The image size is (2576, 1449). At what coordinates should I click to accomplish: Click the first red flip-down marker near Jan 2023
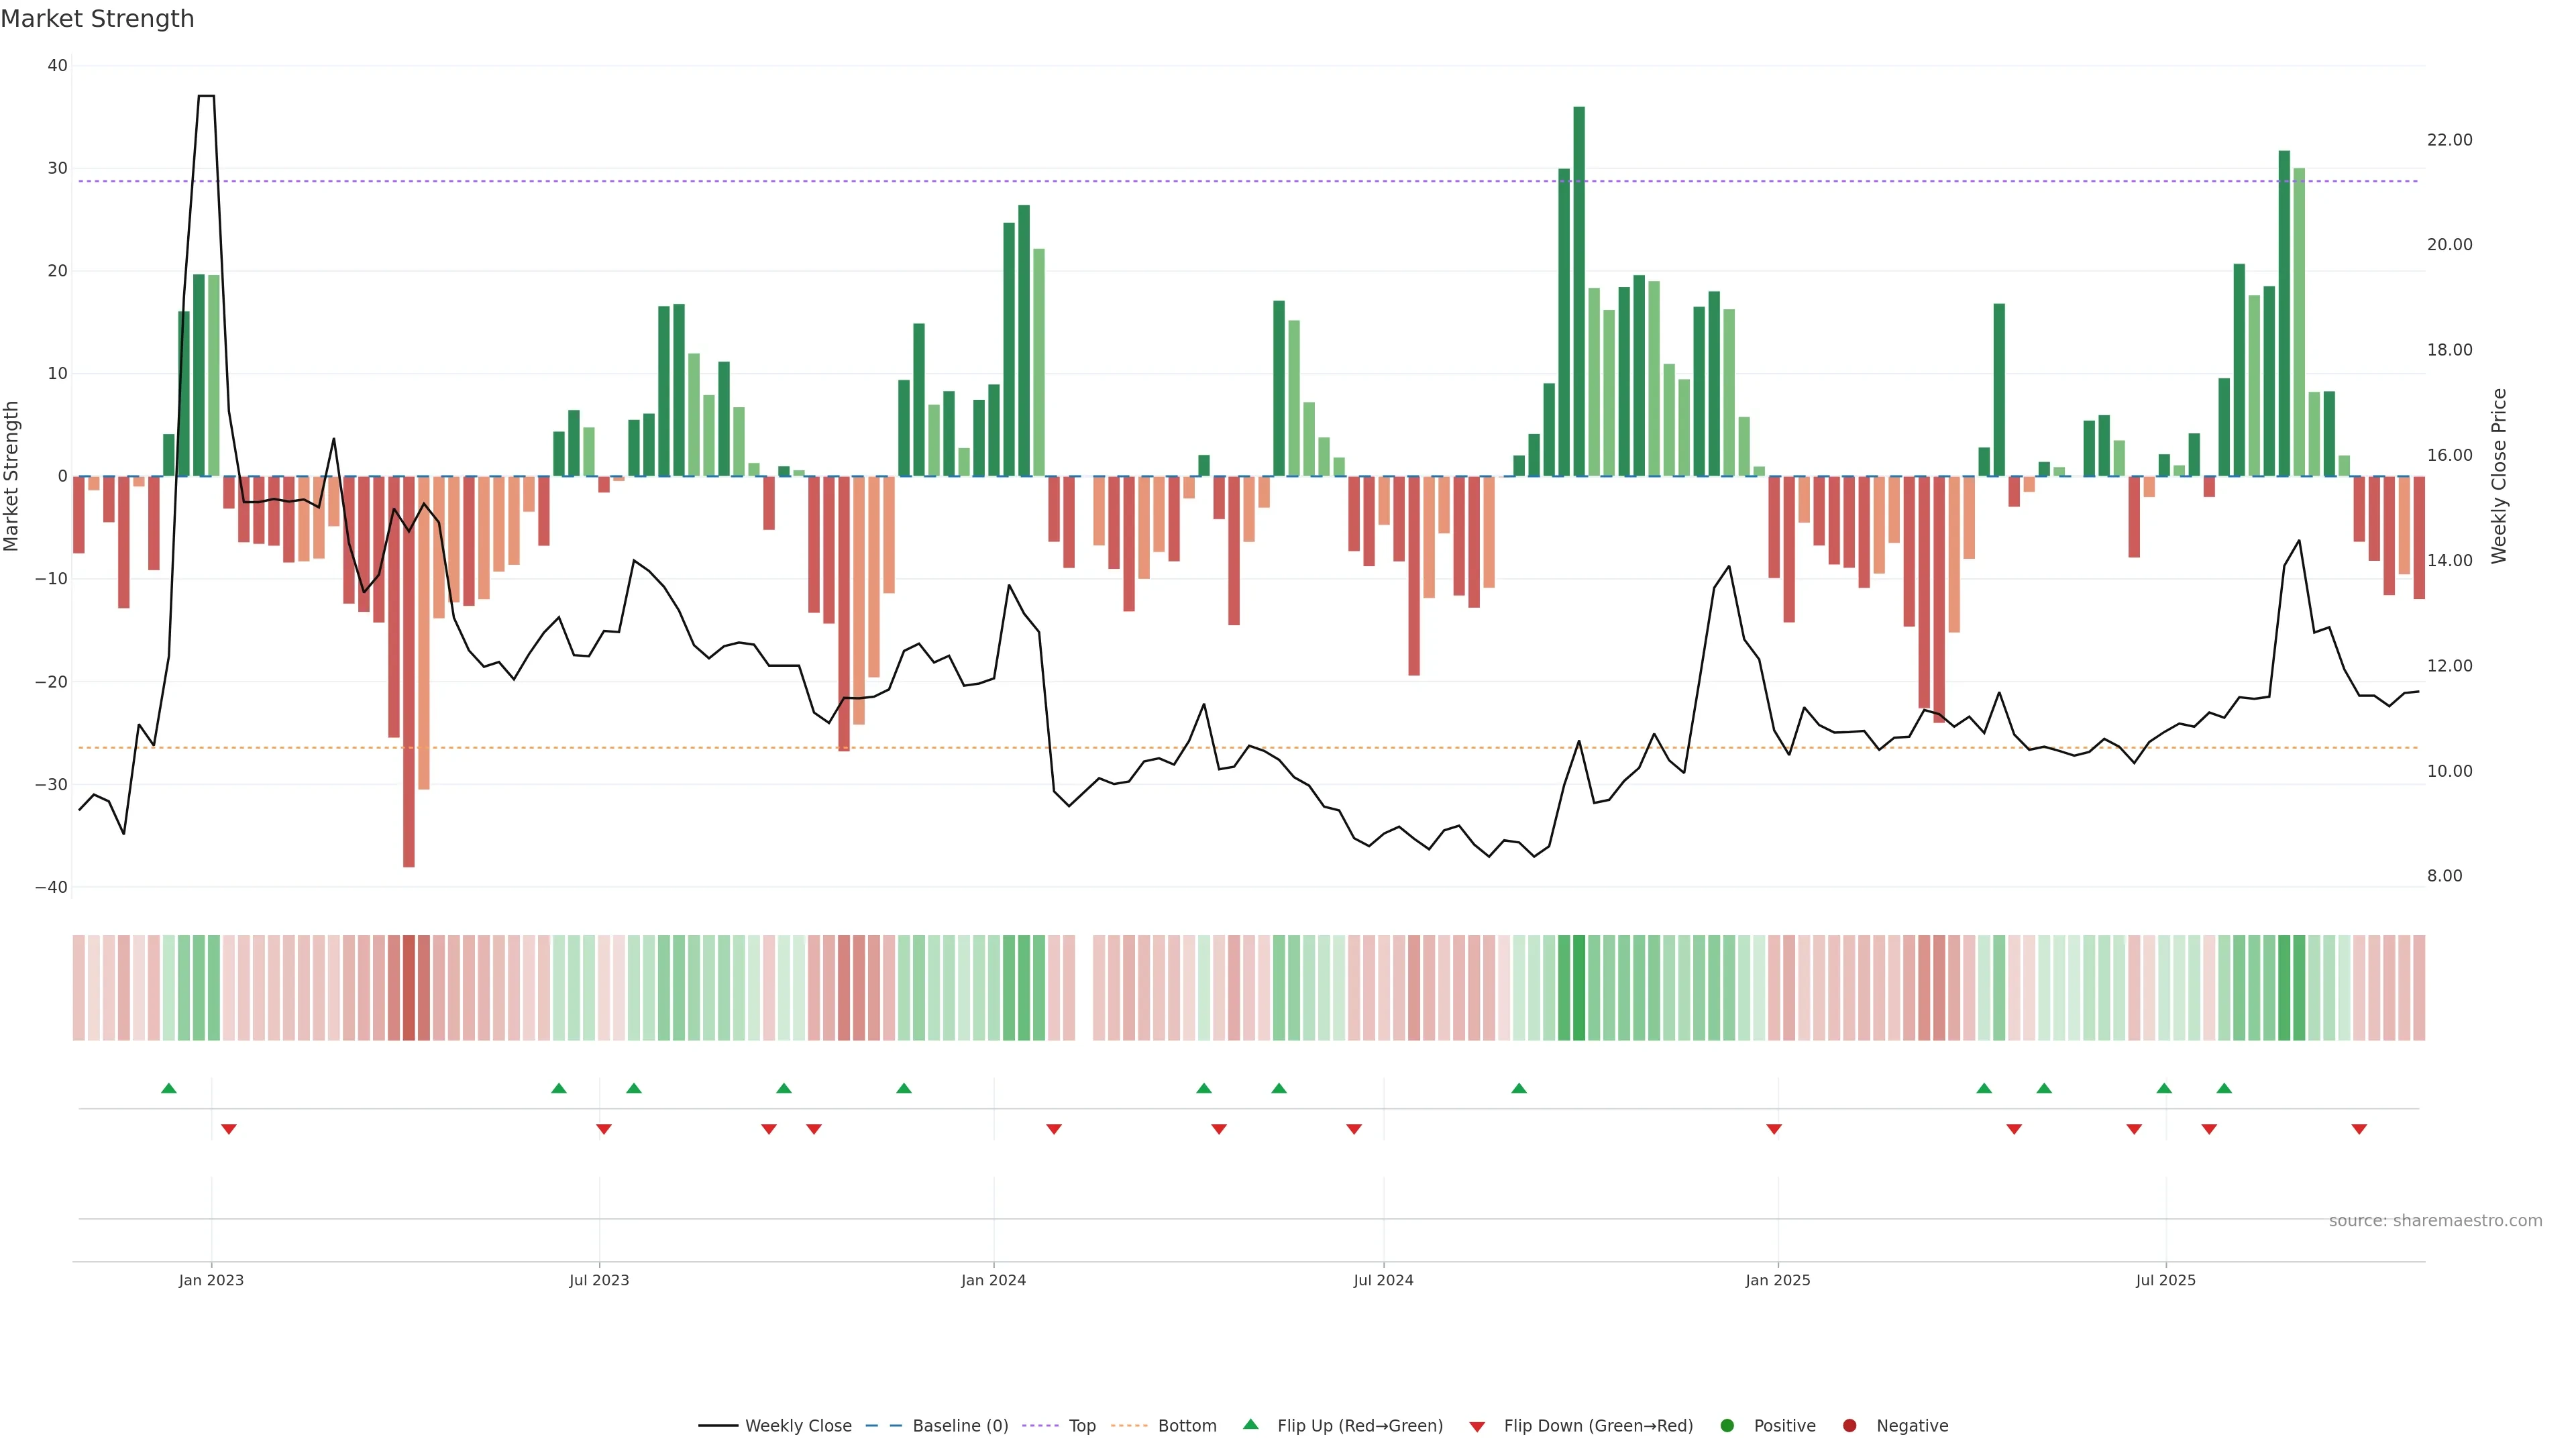pyautogui.click(x=229, y=1129)
